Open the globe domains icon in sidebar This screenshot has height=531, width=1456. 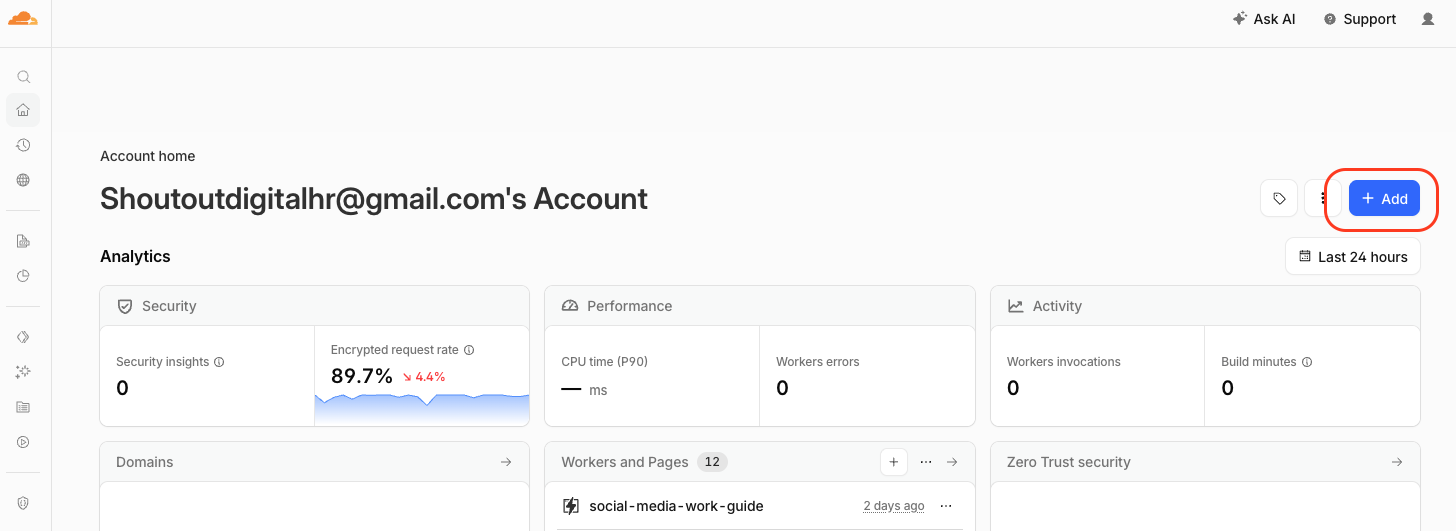pyautogui.click(x=23, y=180)
